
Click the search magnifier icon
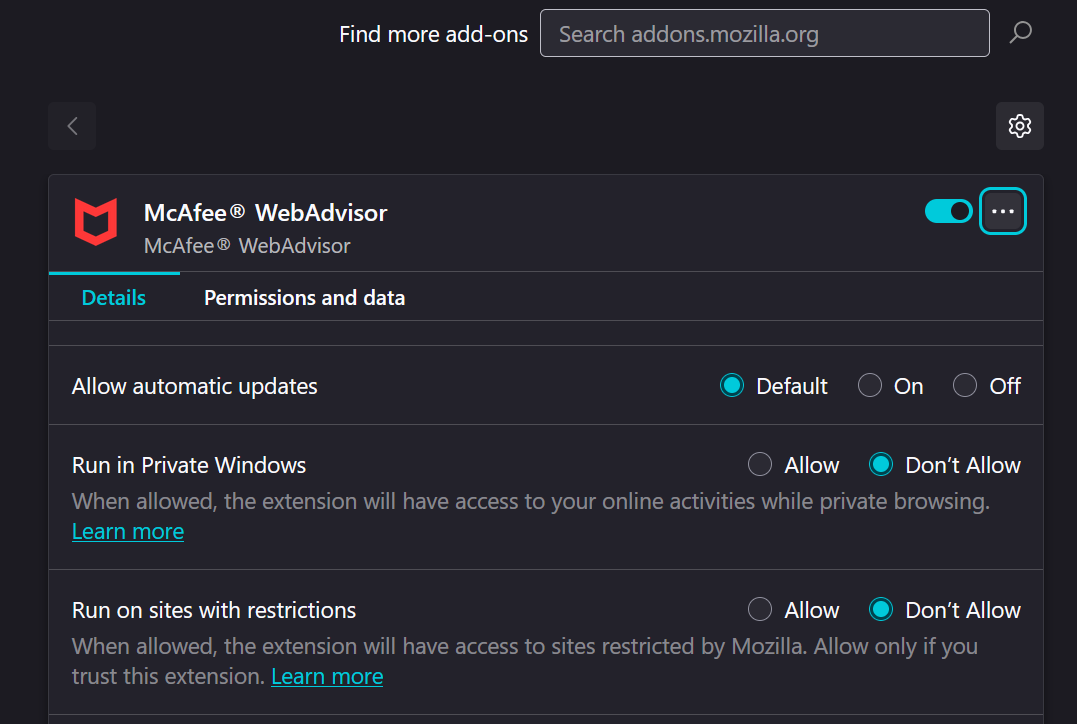1020,33
